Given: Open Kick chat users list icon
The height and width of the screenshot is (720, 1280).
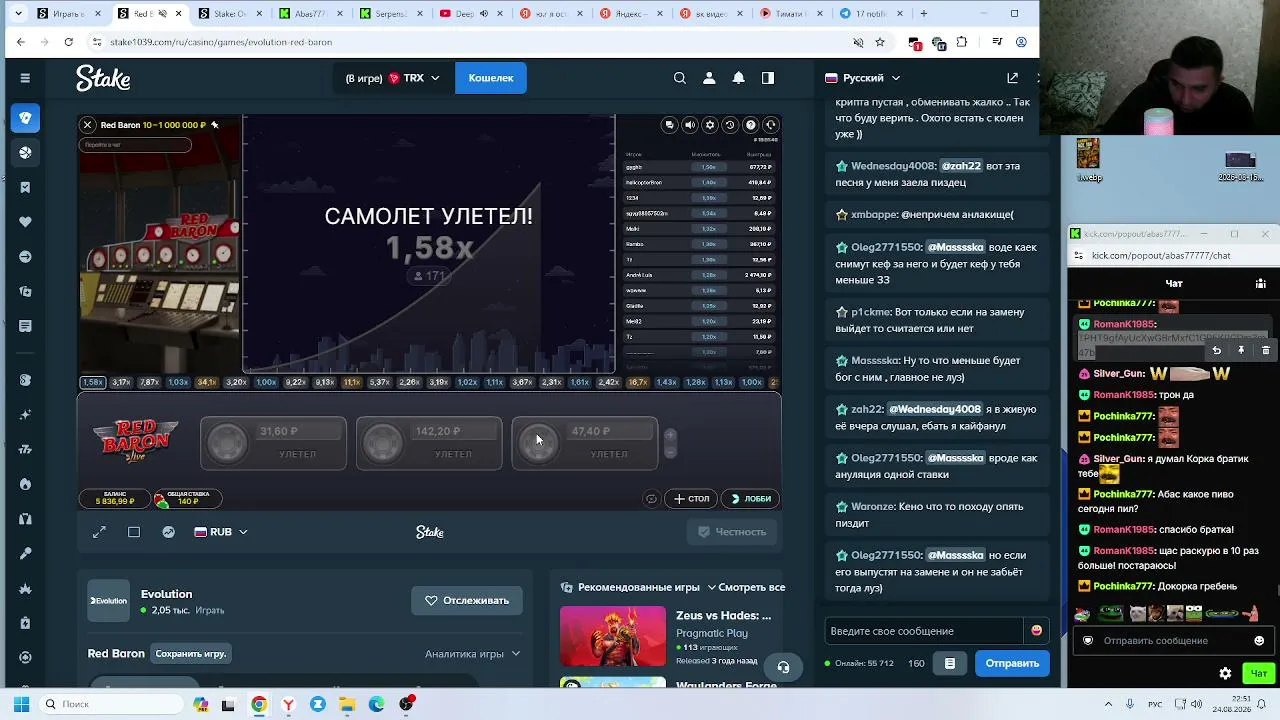Looking at the screenshot, I should tap(1260, 283).
